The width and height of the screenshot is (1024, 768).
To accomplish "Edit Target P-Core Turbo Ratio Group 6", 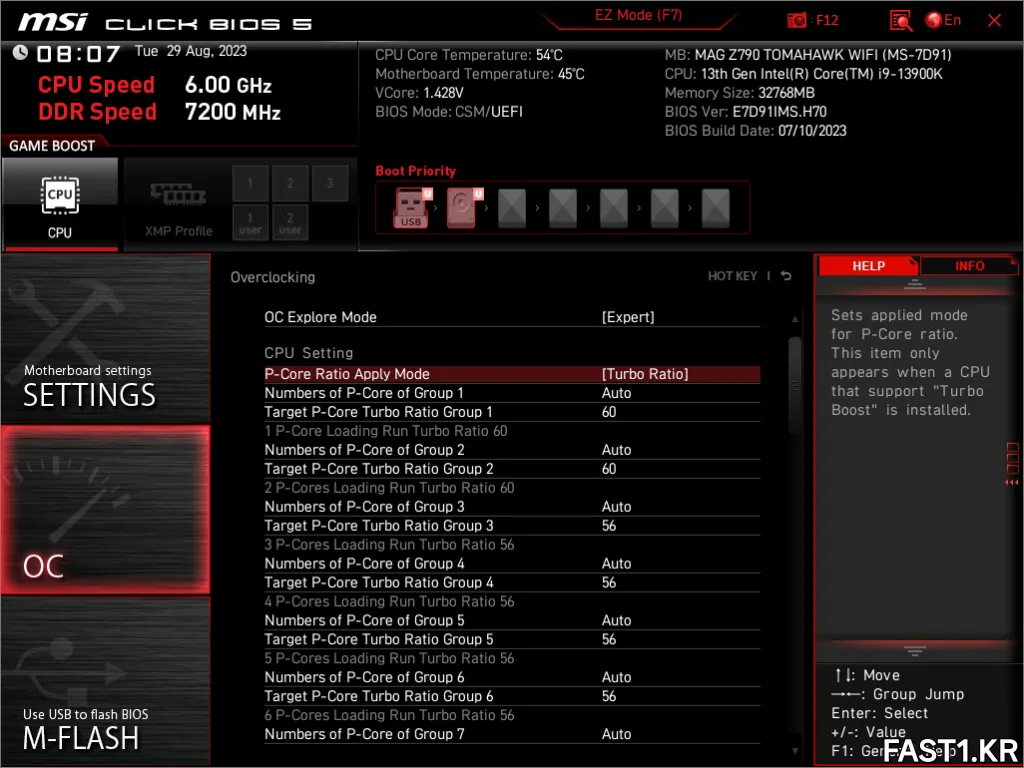I will pos(512,696).
